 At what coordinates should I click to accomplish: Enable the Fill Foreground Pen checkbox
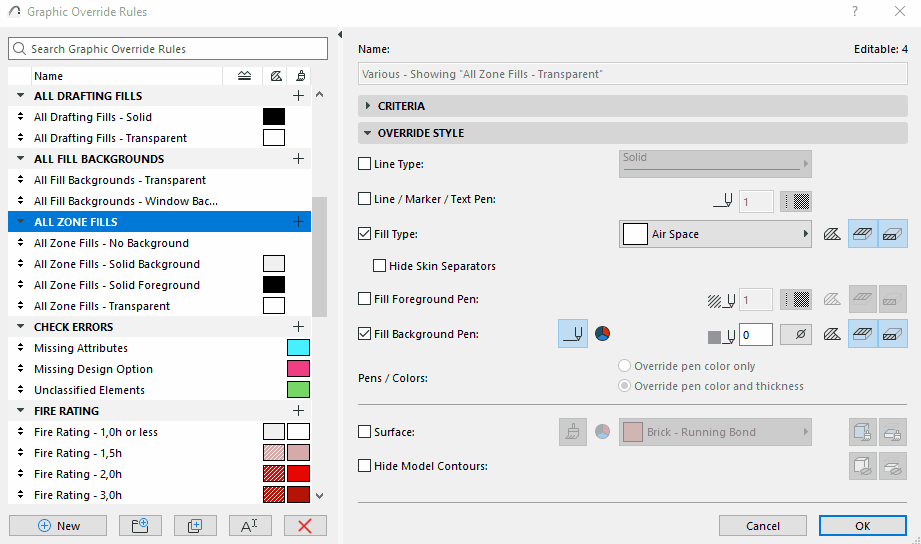pos(364,298)
